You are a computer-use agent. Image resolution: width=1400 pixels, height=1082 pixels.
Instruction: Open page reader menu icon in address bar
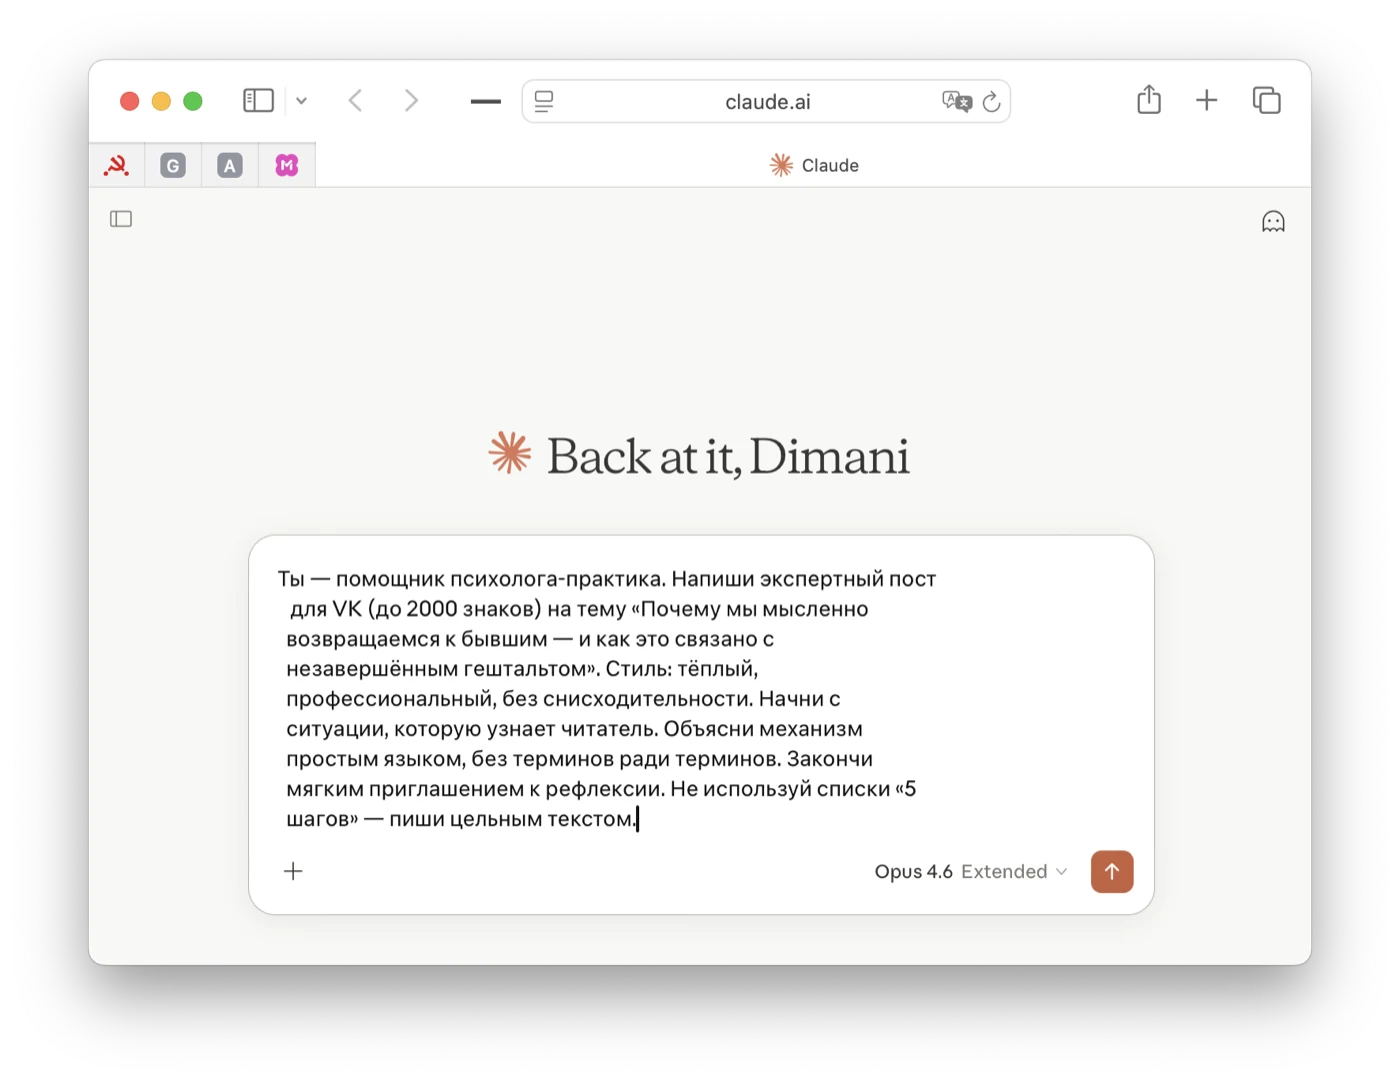click(544, 101)
